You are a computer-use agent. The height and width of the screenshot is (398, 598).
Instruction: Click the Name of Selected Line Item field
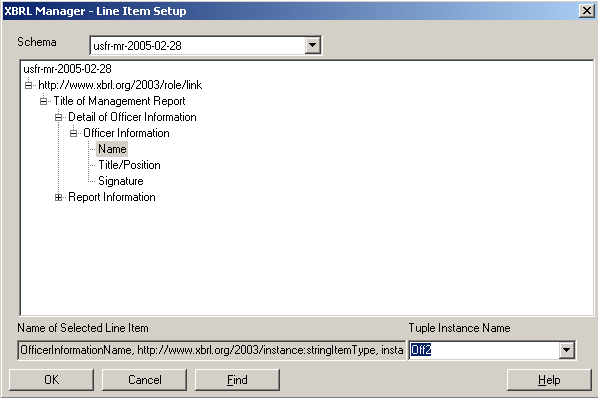coord(211,350)
